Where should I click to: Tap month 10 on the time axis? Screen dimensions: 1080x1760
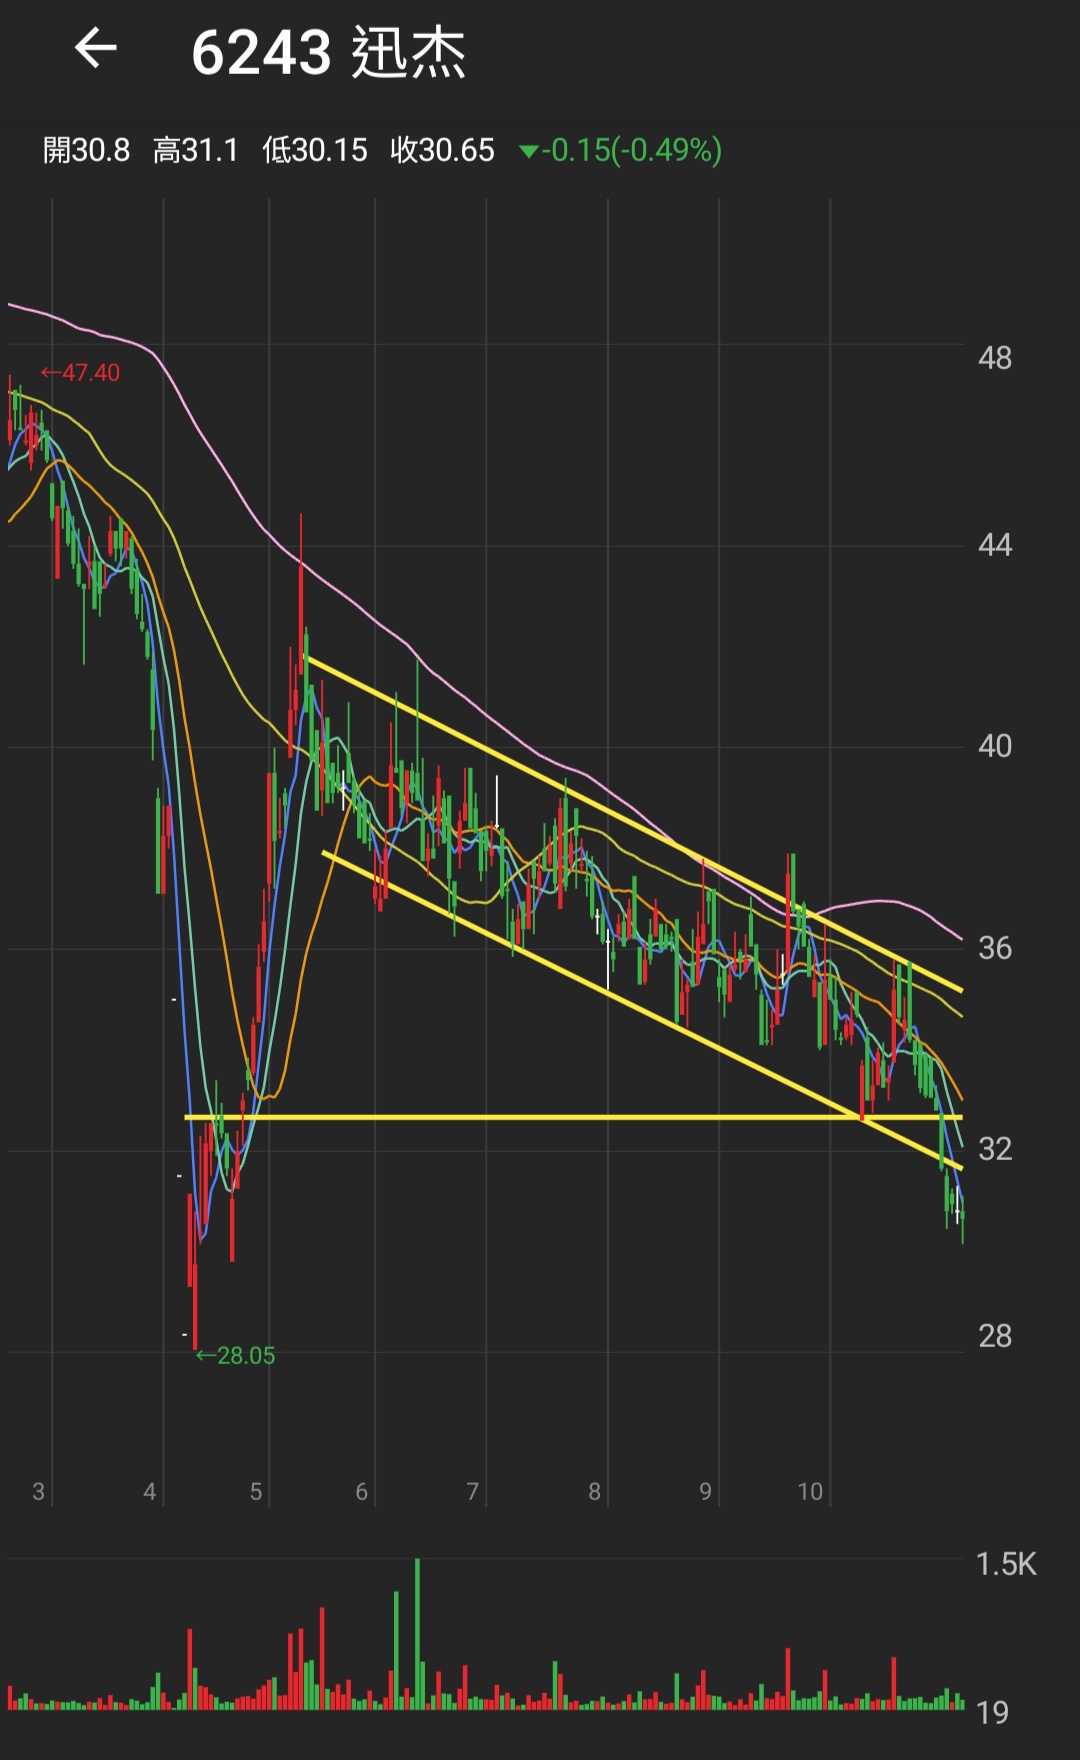coord(810,1491)
